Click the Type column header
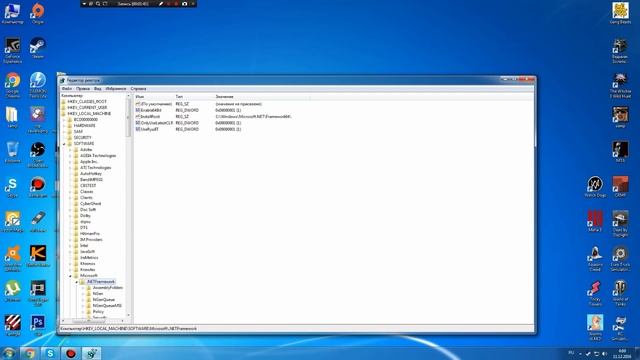The image size is (640, 360). (x=193, y=97)
